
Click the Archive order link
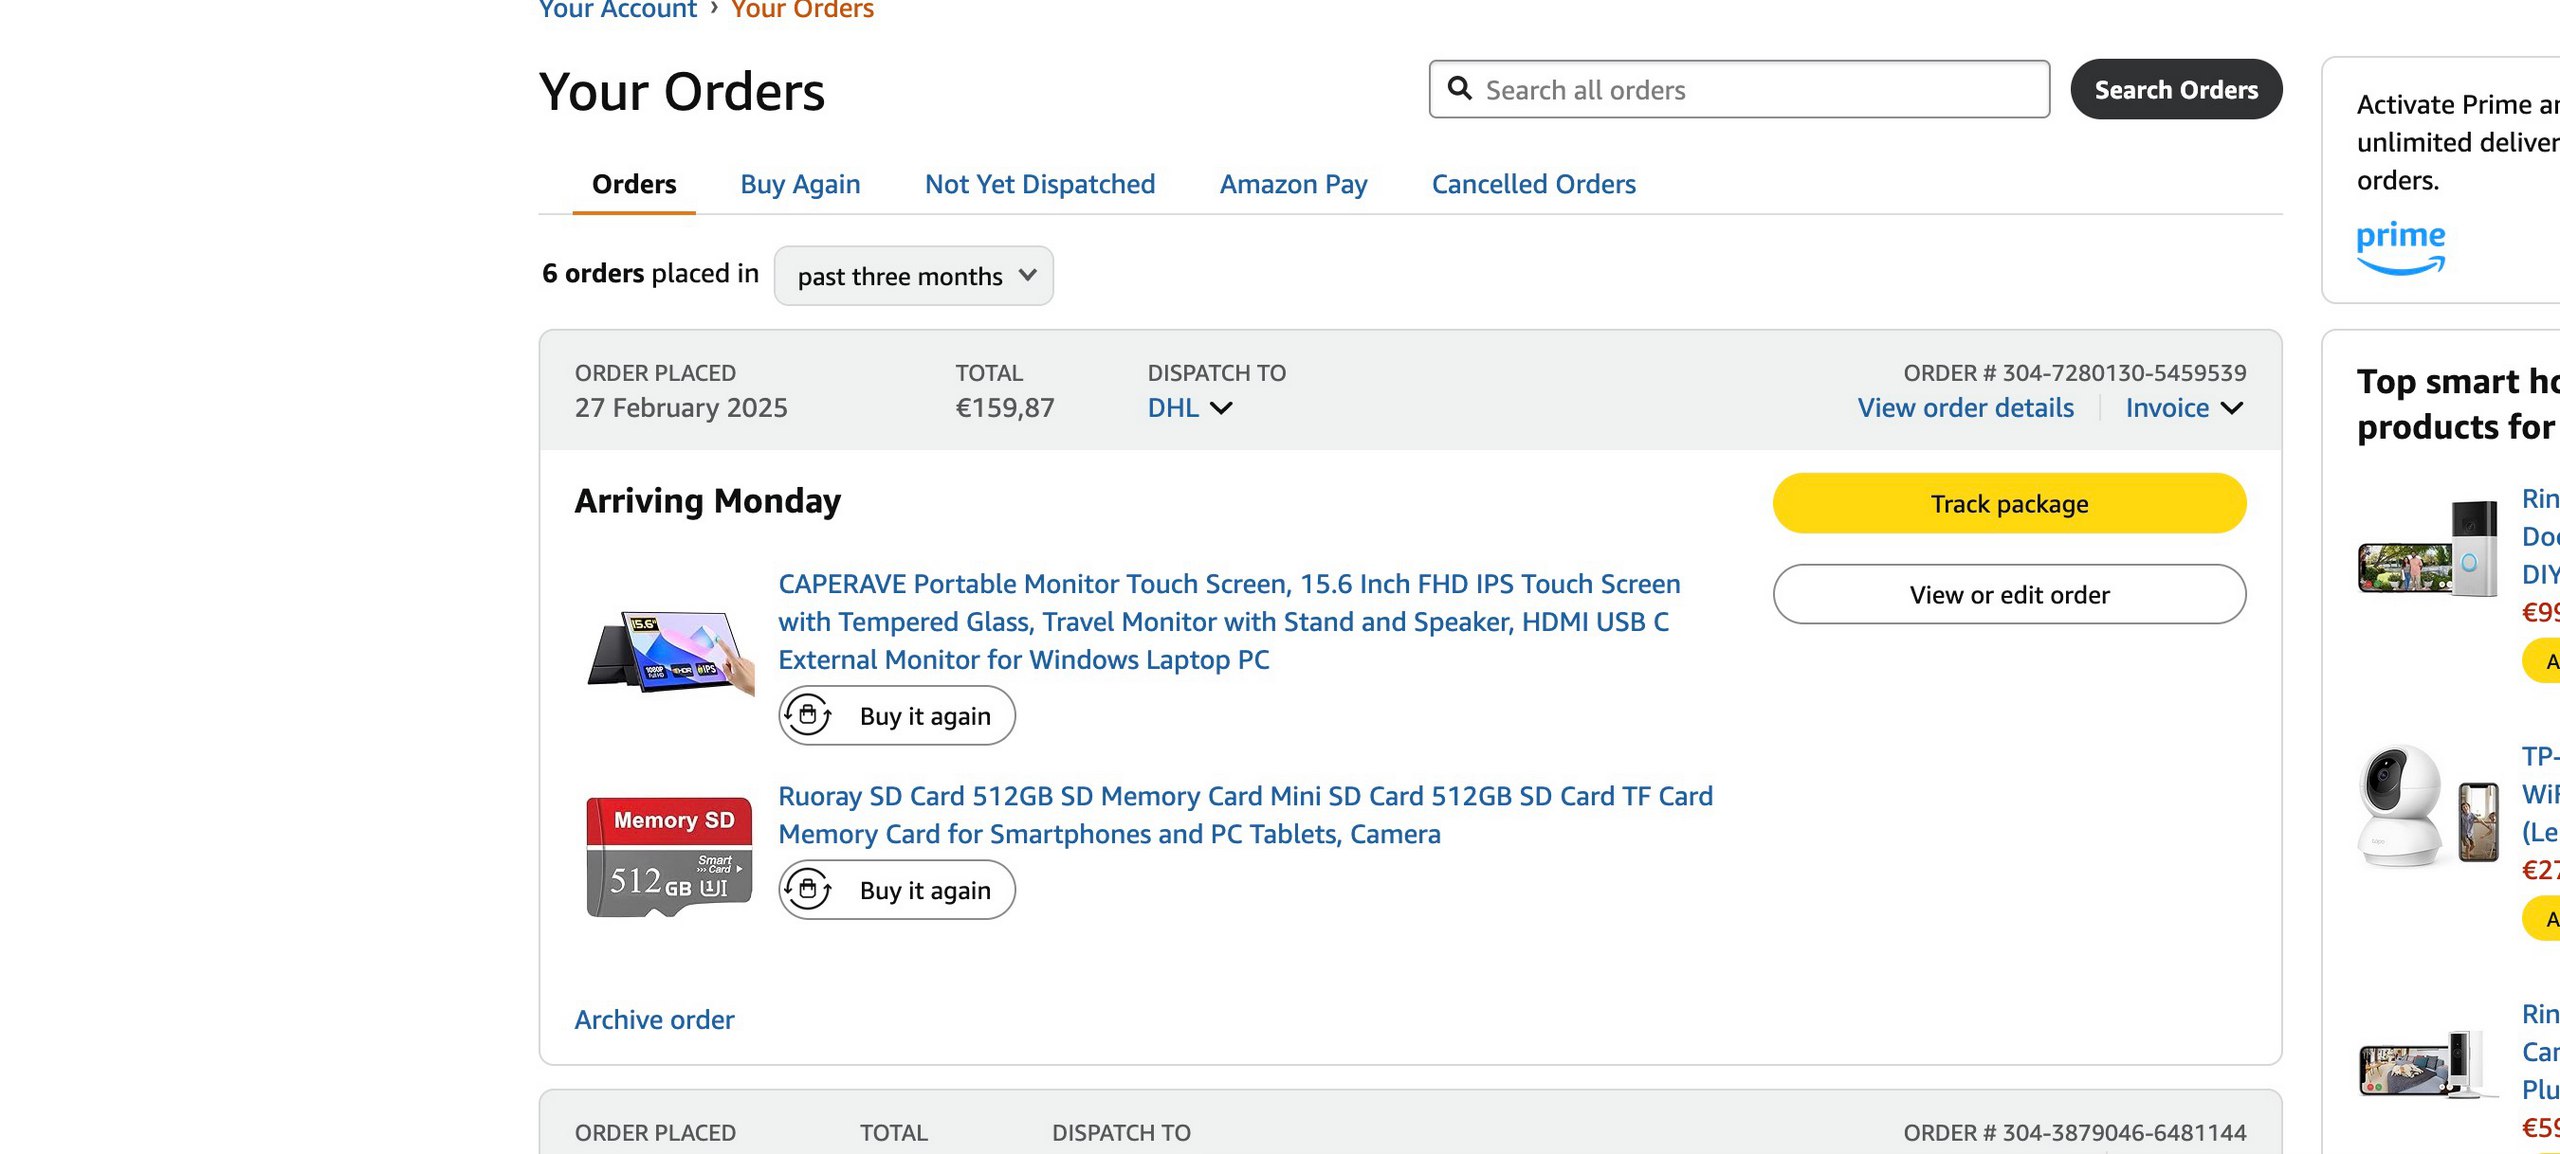(x=654, y=1019)
